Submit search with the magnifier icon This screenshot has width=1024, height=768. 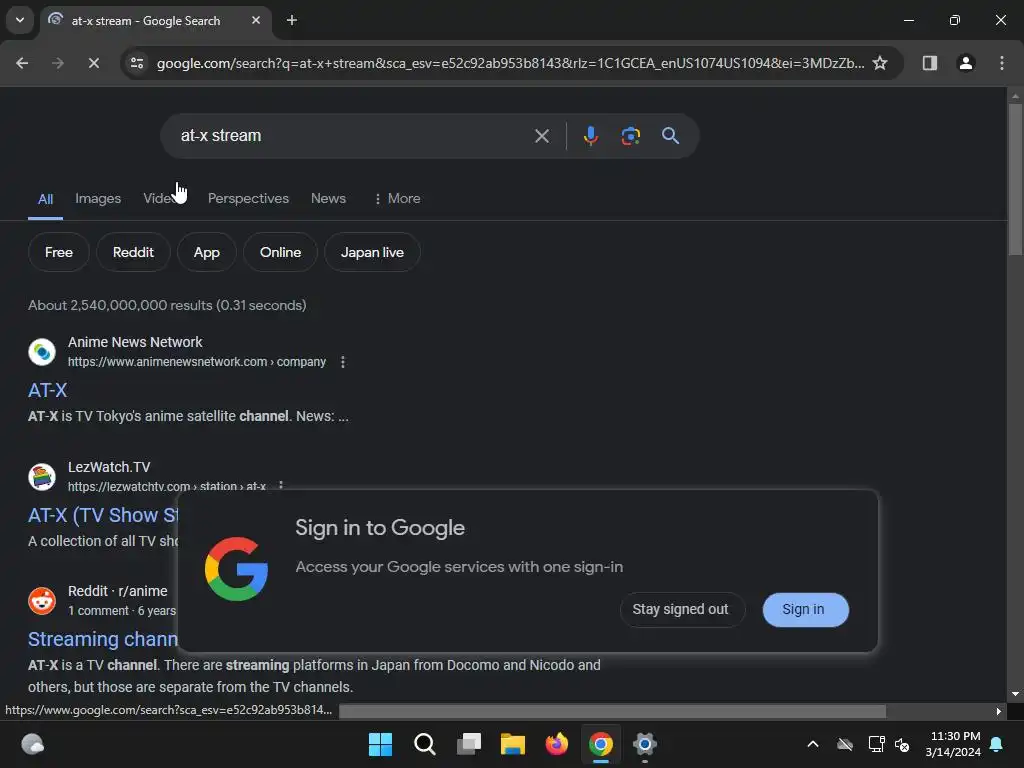[x=671, y=136]
